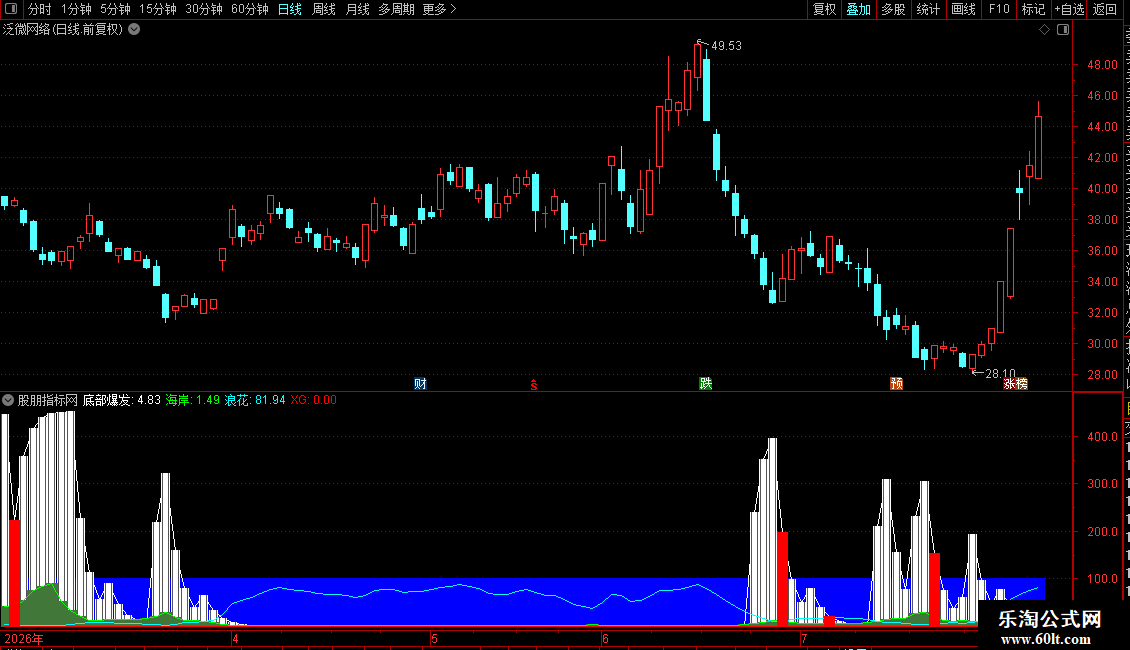The width and height of the screenshot is (1130, 650).
Task: Select the 周线 weekly chart tab
Action: [324, 9]
